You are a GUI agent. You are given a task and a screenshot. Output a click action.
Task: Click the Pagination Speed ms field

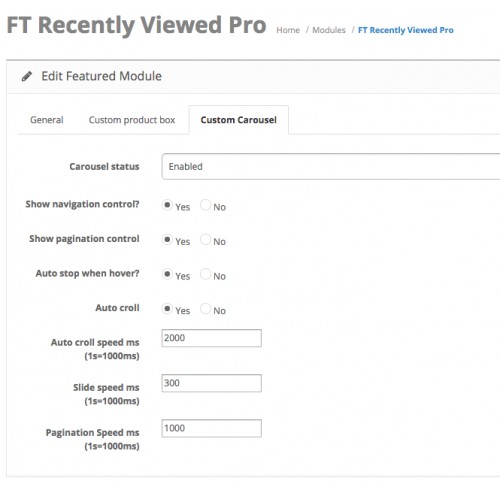point(212,428)
